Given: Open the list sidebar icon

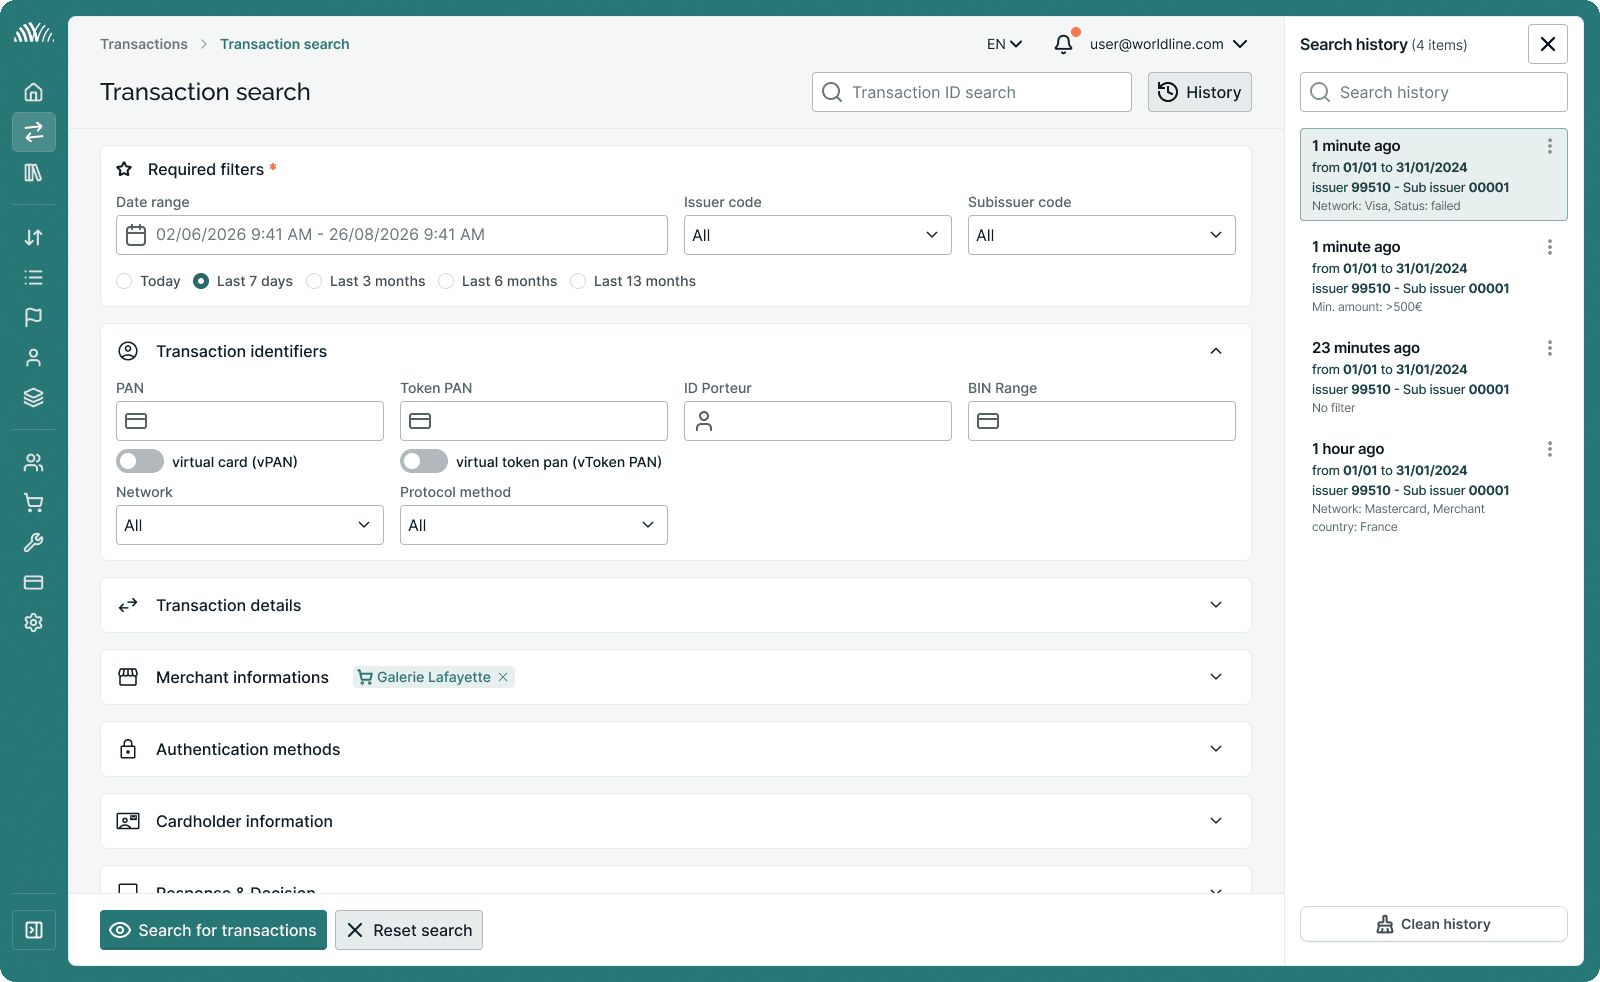Looking at the screenshot, I should pos(33,277).
